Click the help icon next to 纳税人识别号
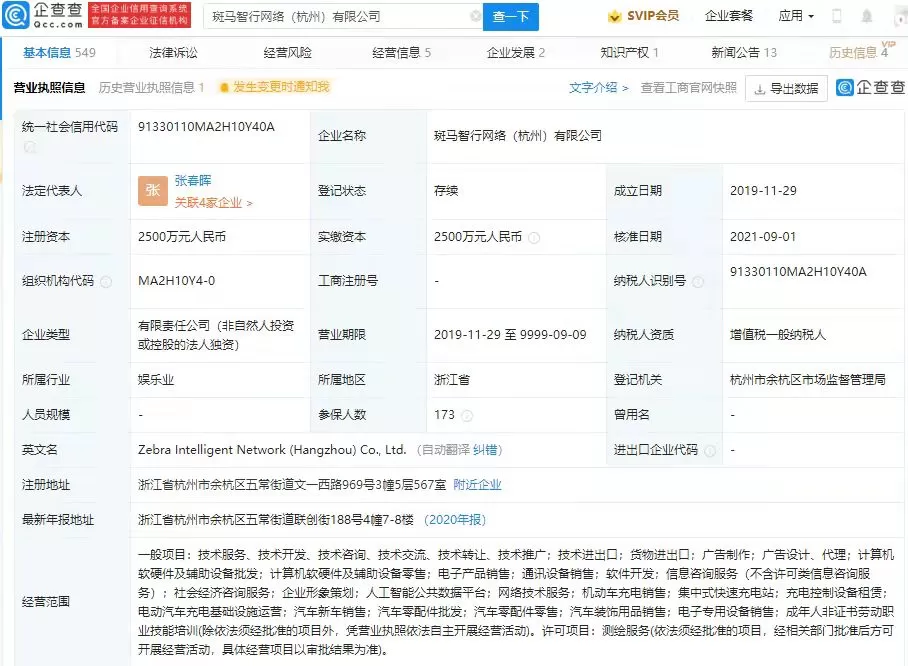Image resolution: width=908 pixels, height=666 pixels. tap(698, 282)
